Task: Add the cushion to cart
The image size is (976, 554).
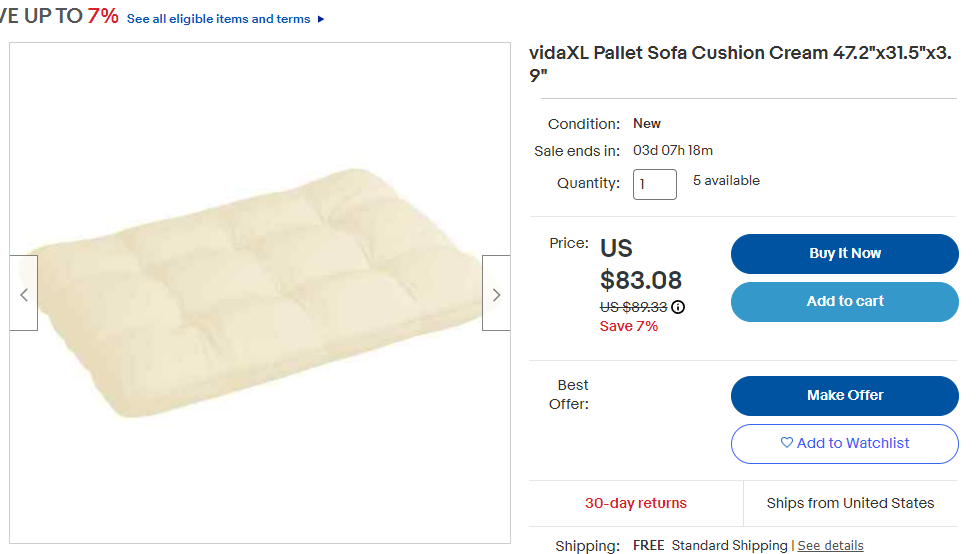Action: pos(845,302)
